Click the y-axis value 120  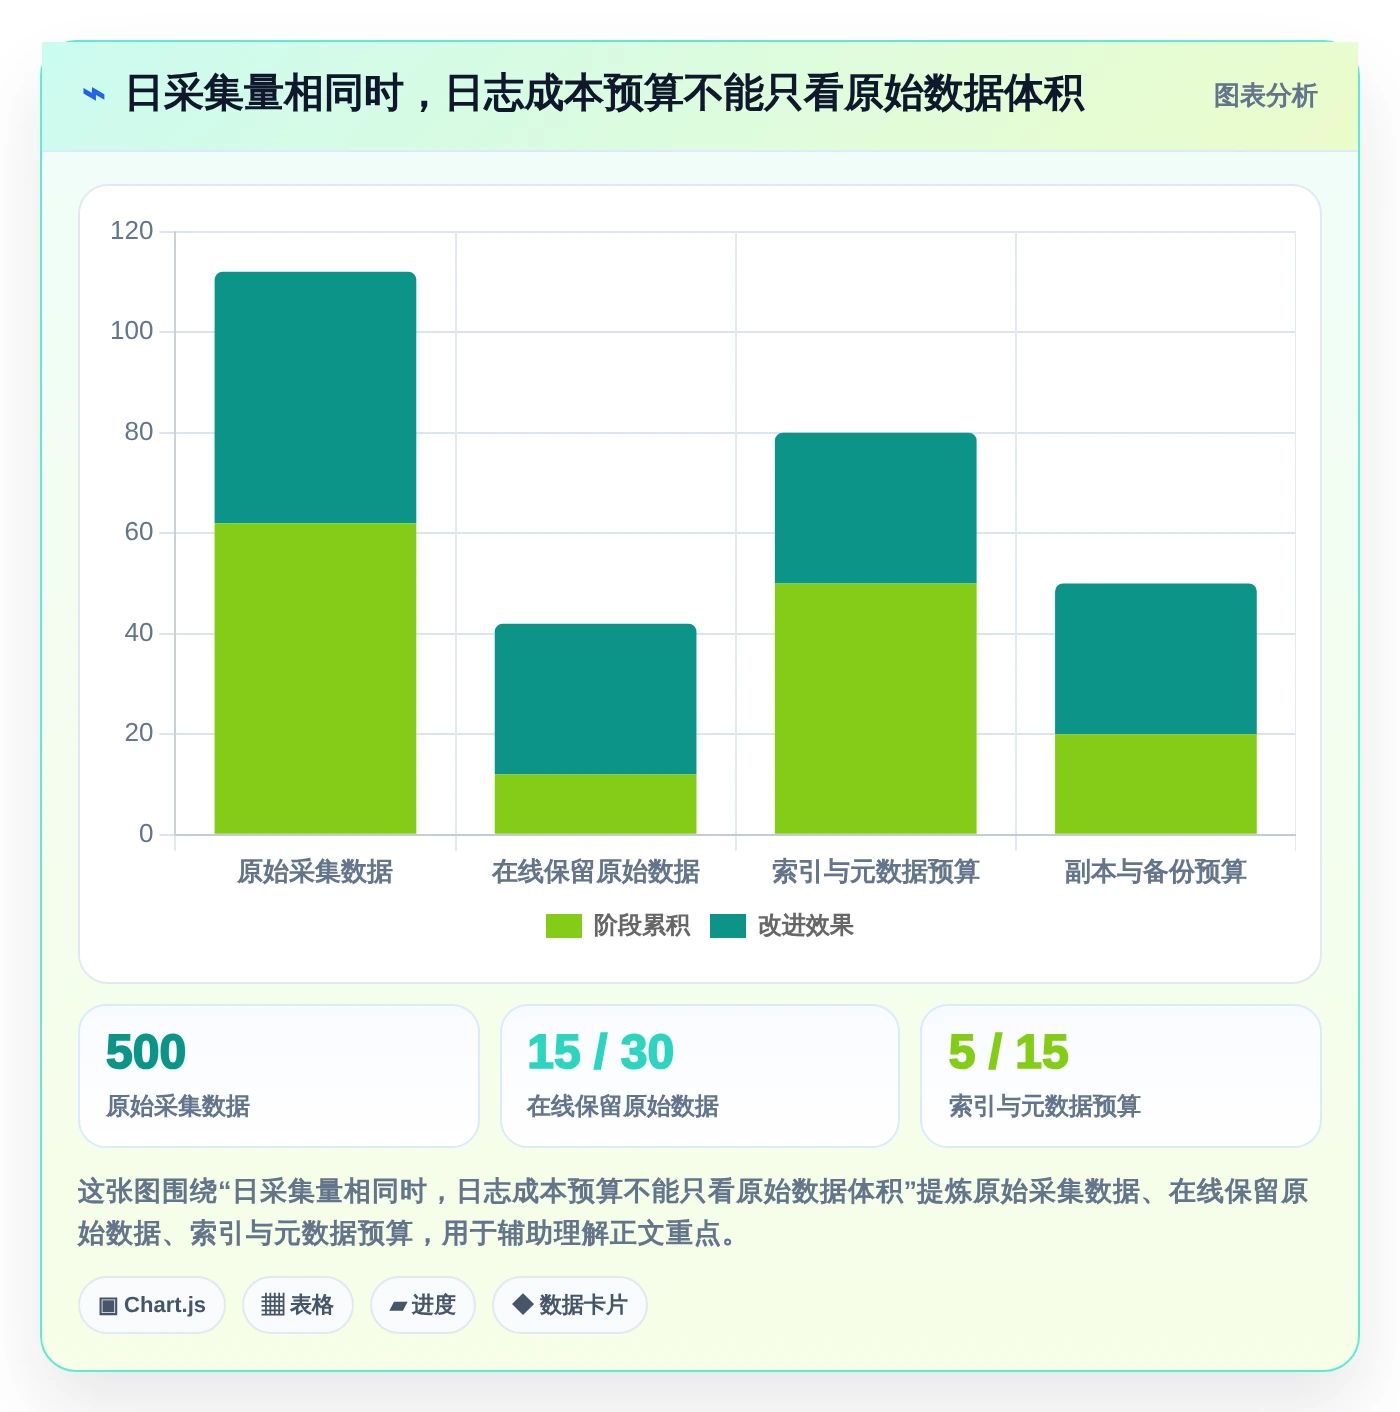coord(131,231)
